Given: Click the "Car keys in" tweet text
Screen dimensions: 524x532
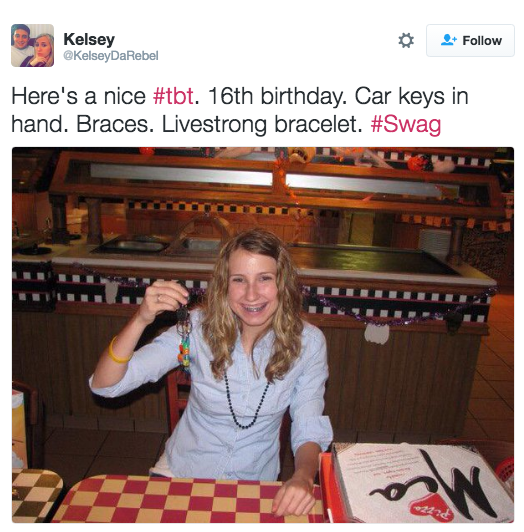Looking at the screenshot, I should click(412, 96).
